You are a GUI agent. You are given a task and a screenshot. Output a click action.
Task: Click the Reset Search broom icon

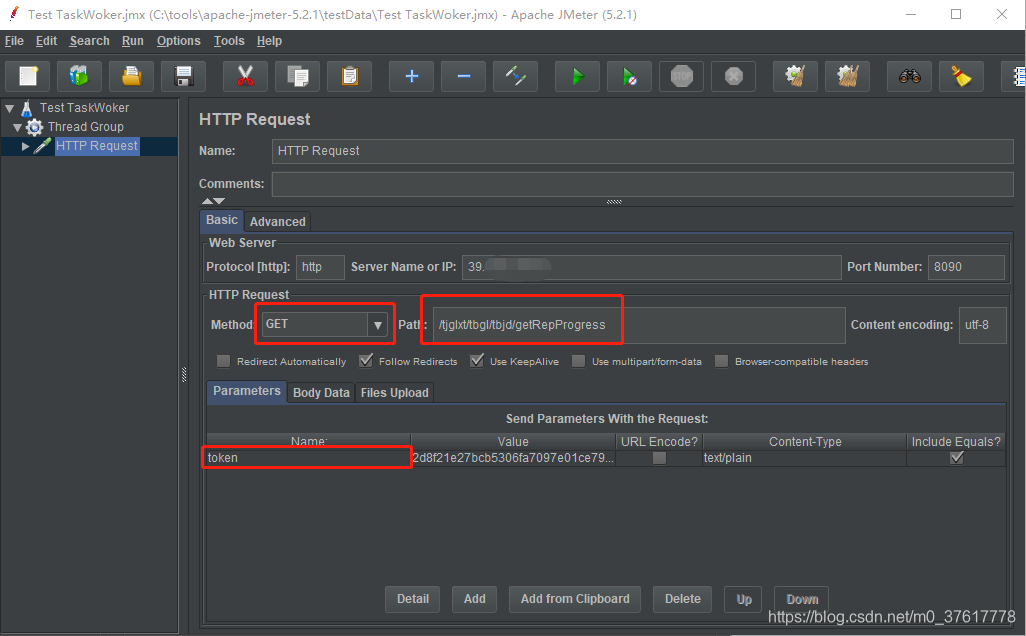961,77
